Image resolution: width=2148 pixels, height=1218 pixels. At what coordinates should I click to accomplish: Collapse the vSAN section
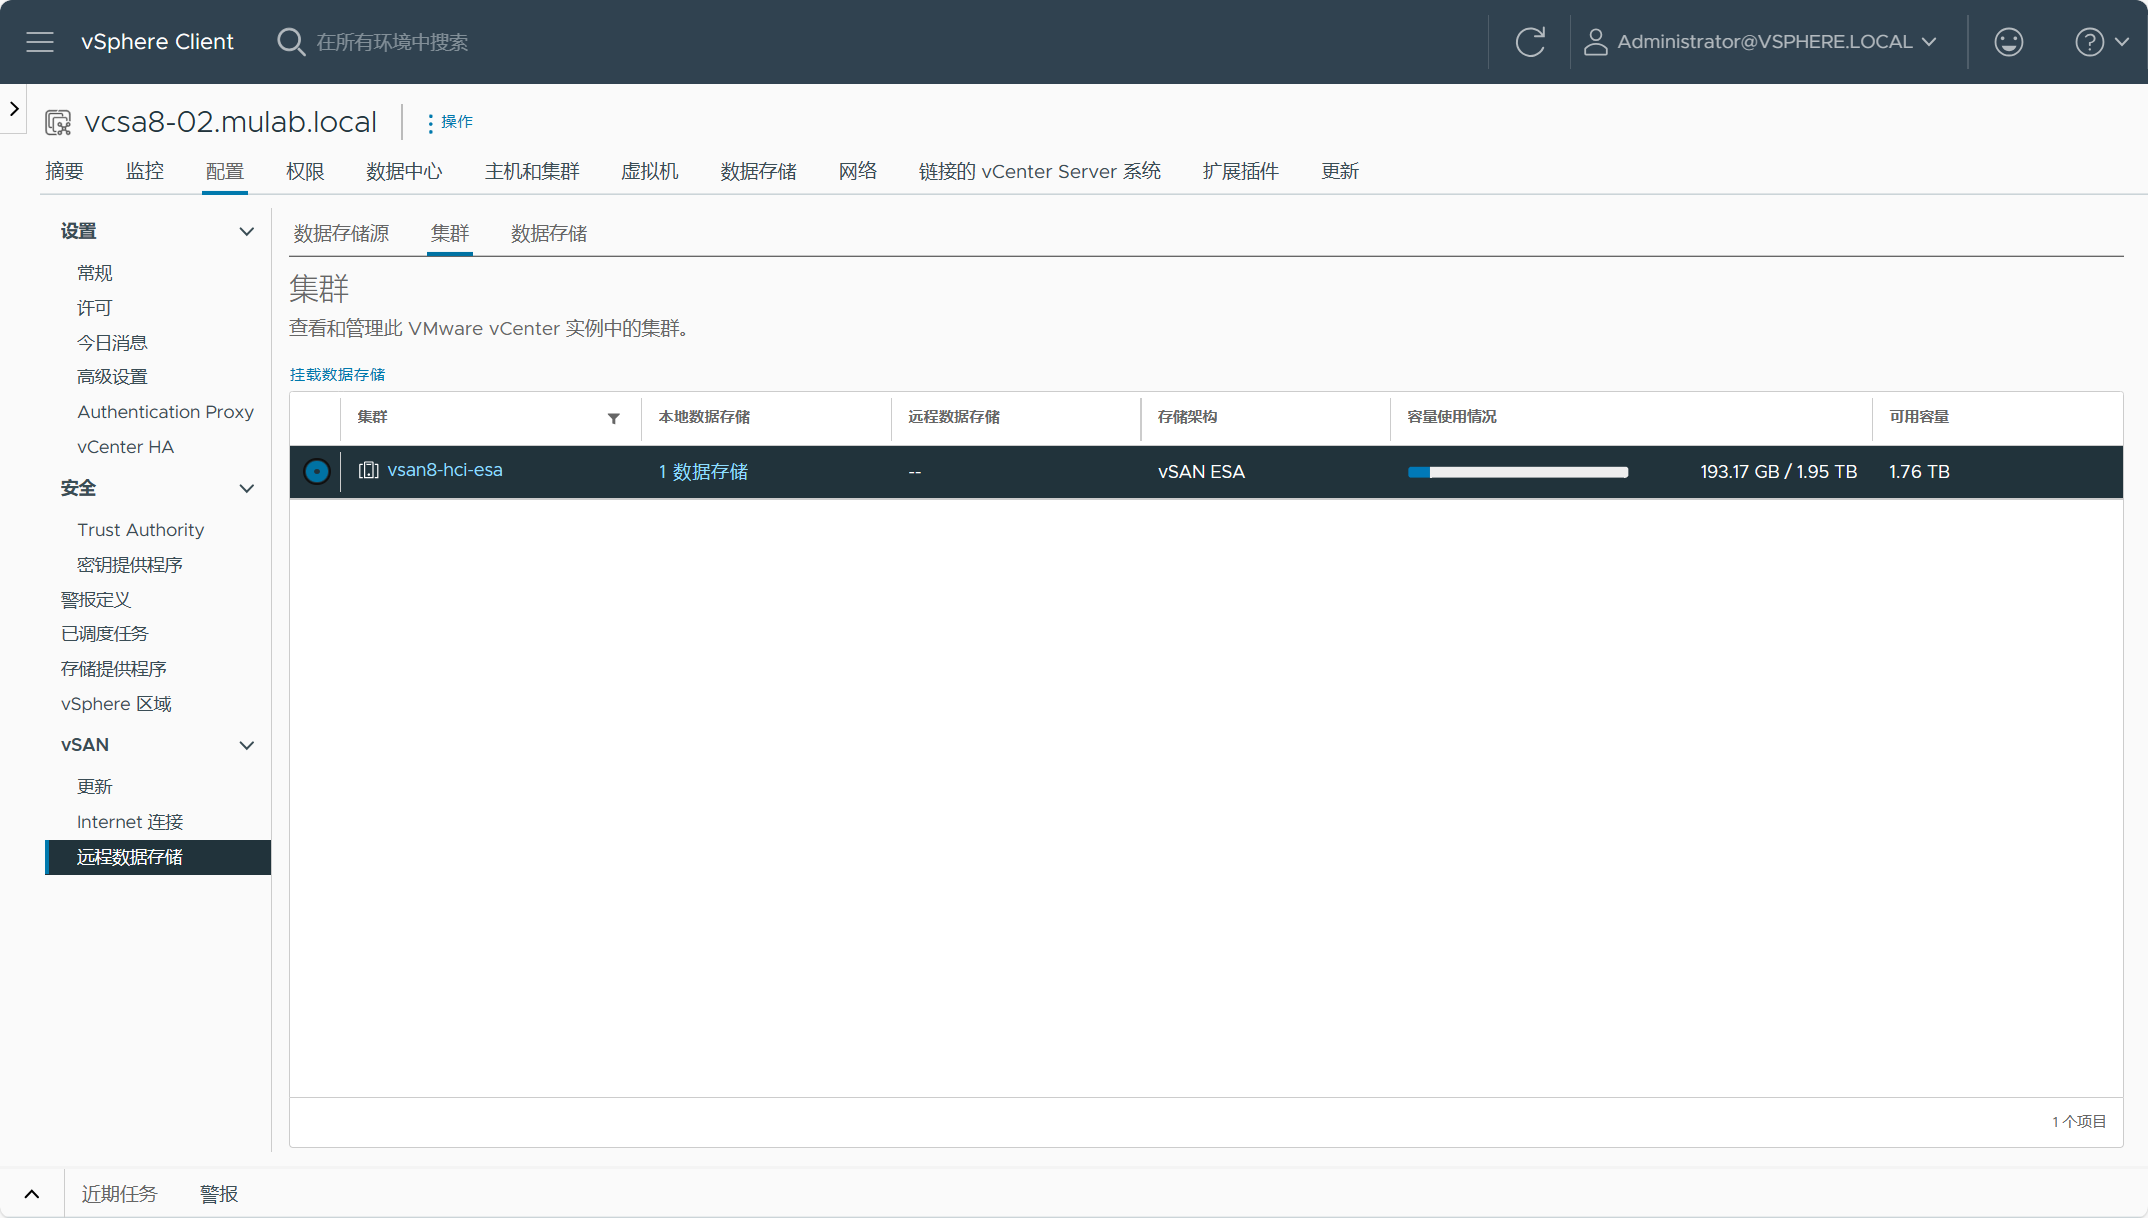(x=246, y=746)
